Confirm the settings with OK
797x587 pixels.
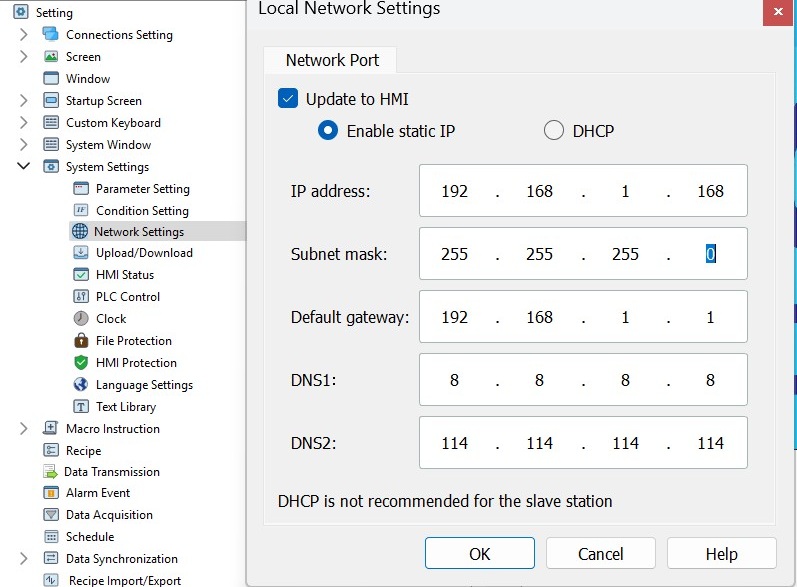click(480, 553)
